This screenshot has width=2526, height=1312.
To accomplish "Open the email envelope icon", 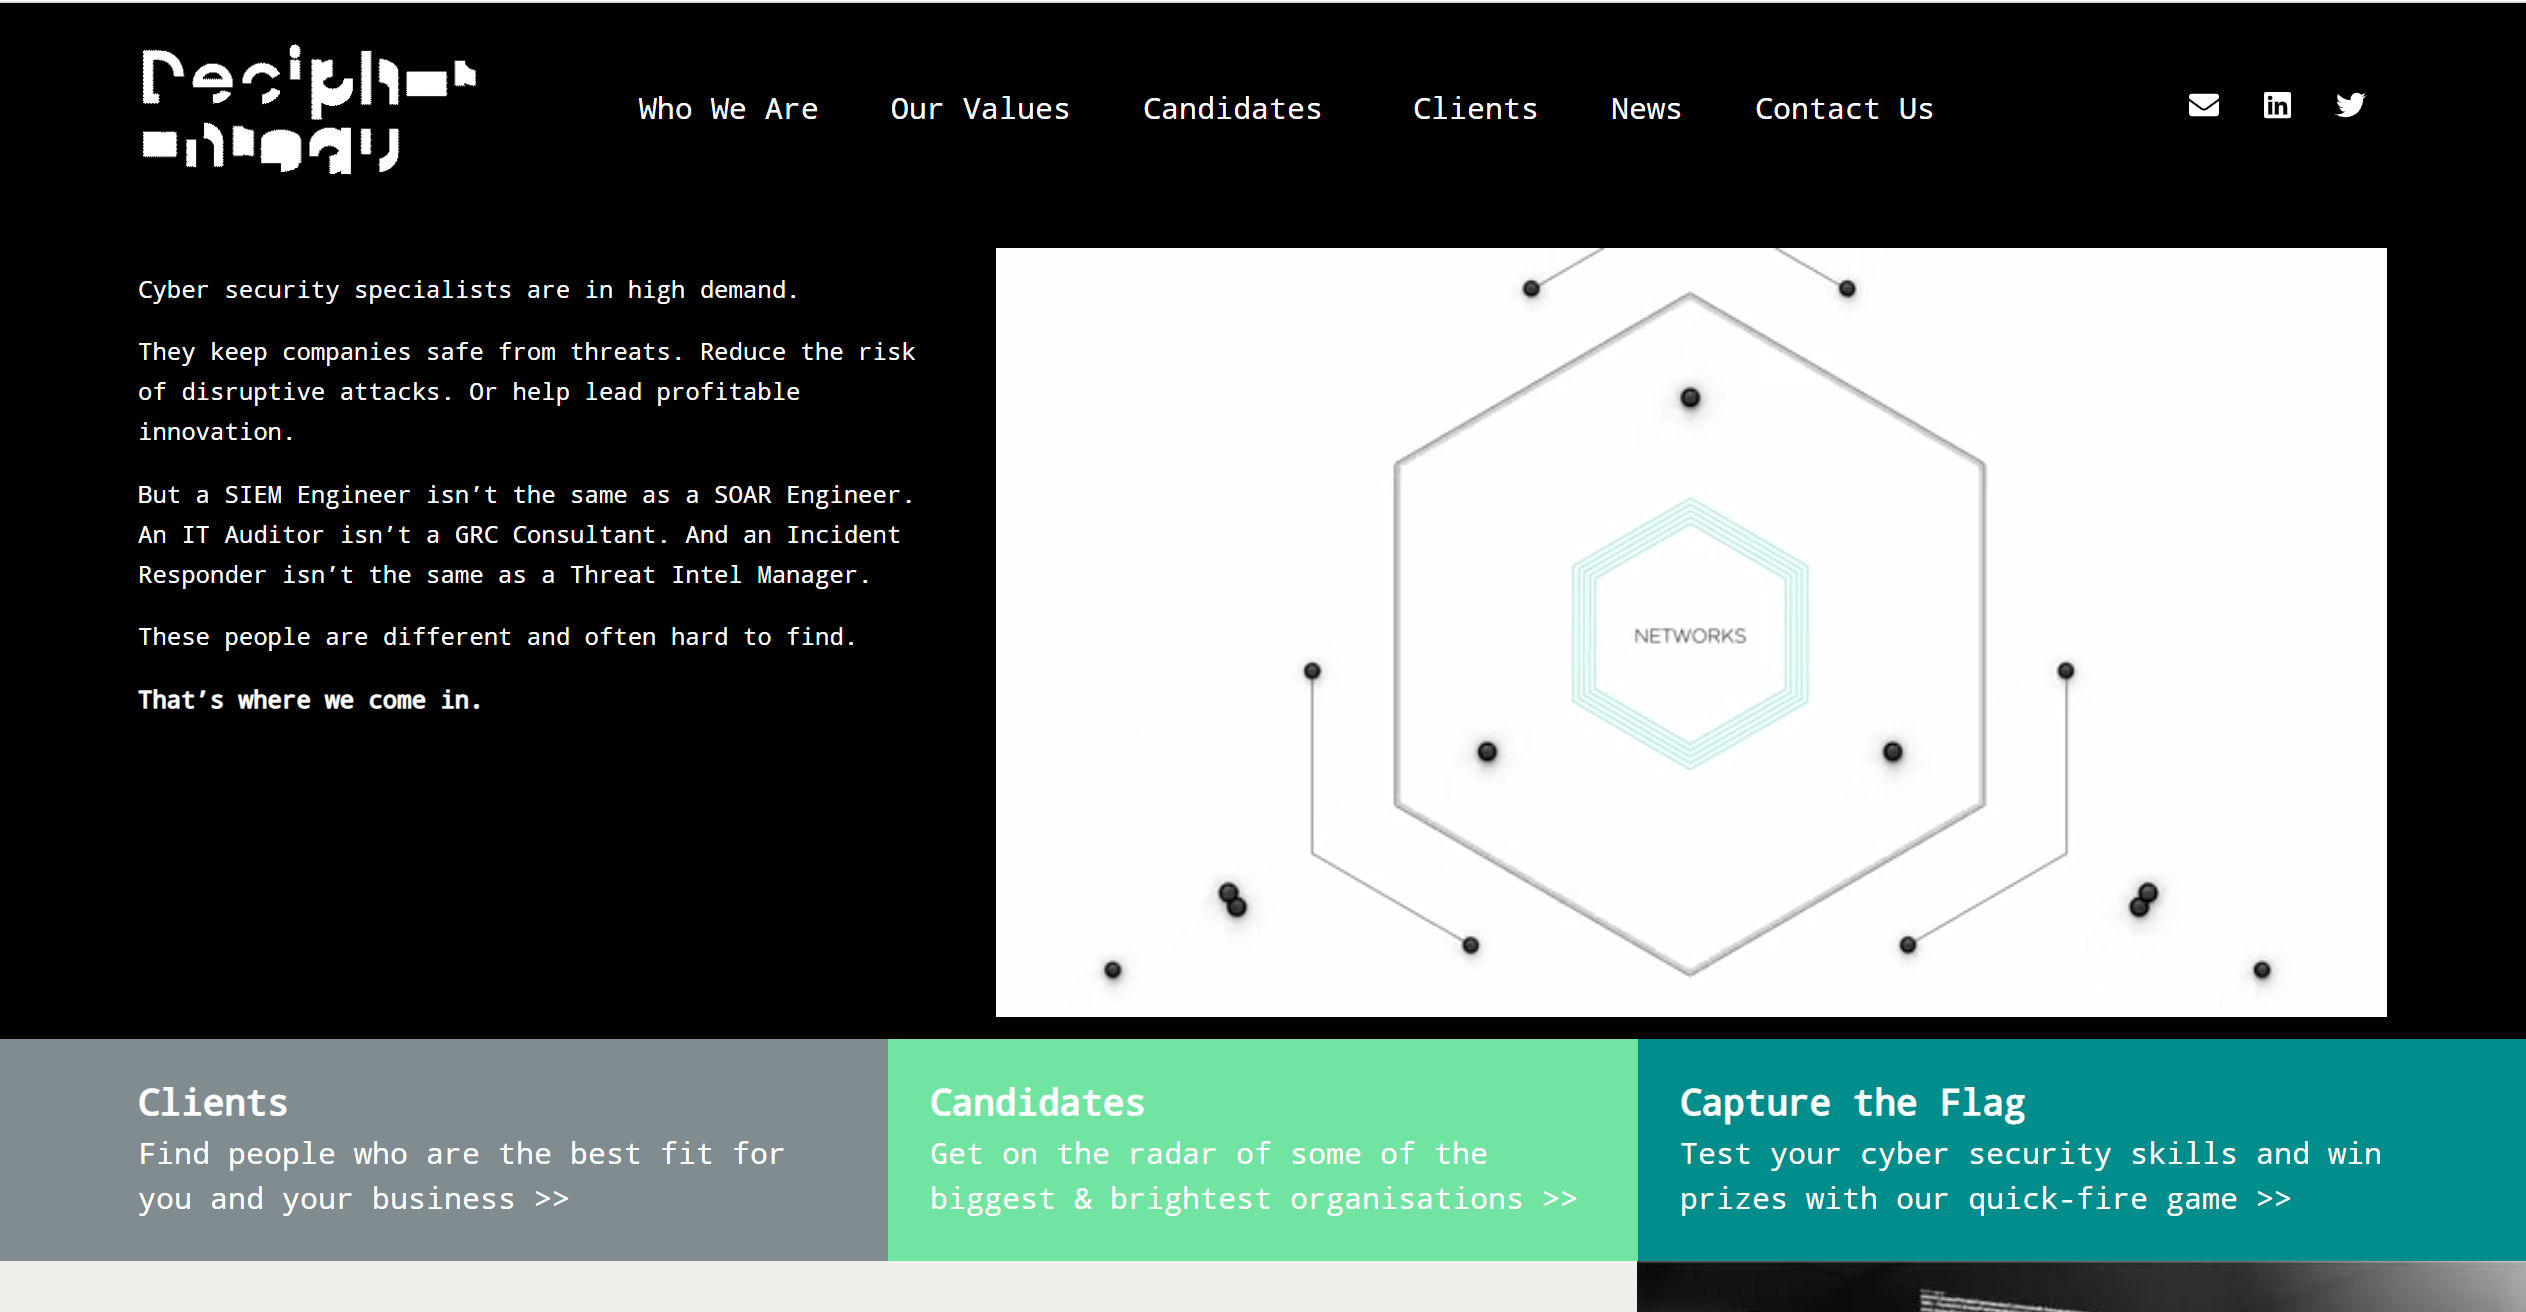I will [2203, 105].
